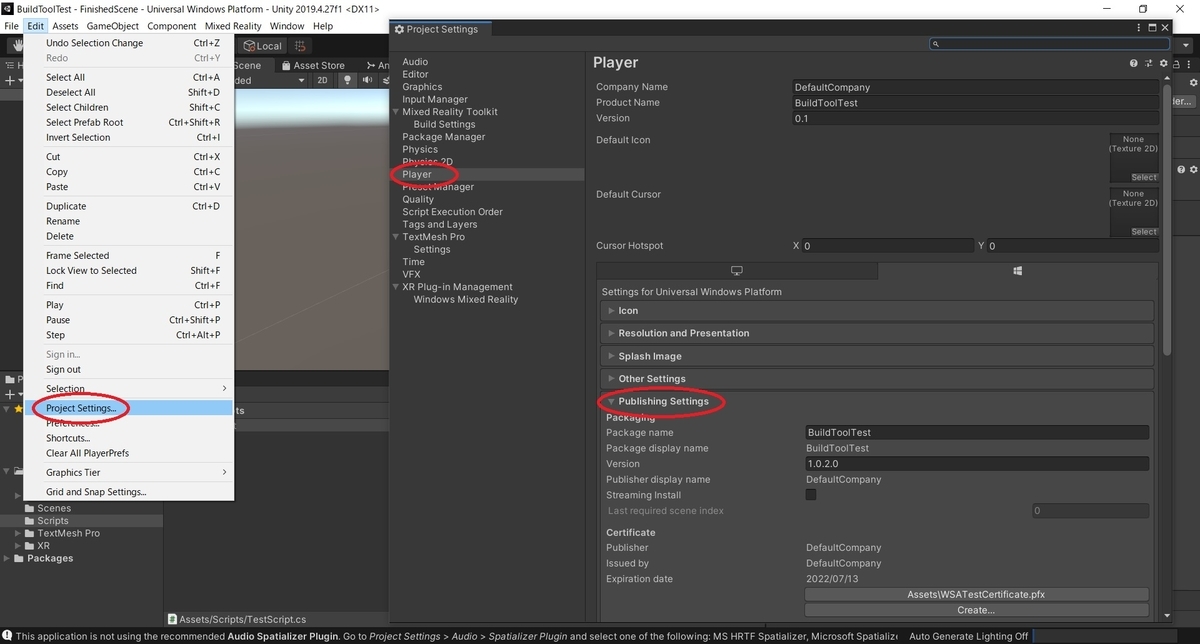Toggle the 2D scene view mode

point(322,80)
